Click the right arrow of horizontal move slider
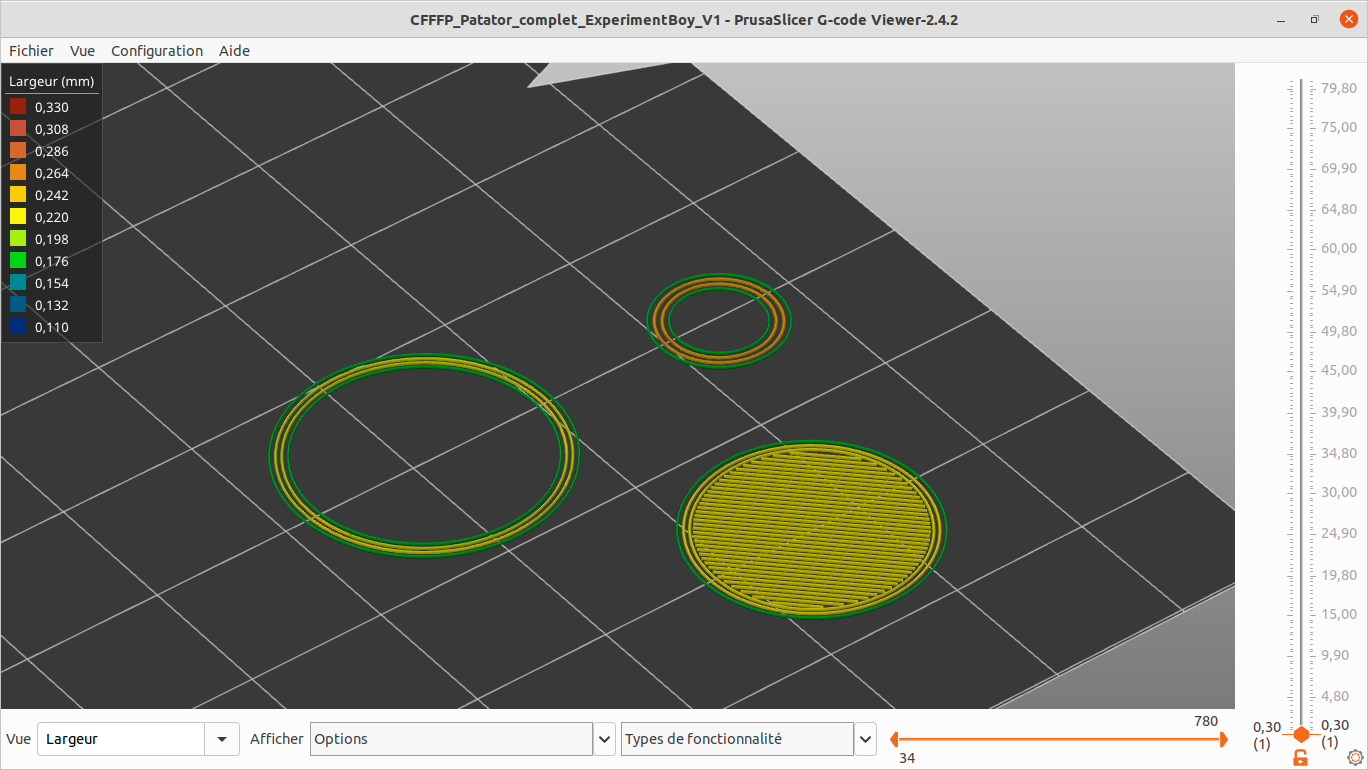The height and width of the screenshot is (770, 1368). coord(1222,739)
